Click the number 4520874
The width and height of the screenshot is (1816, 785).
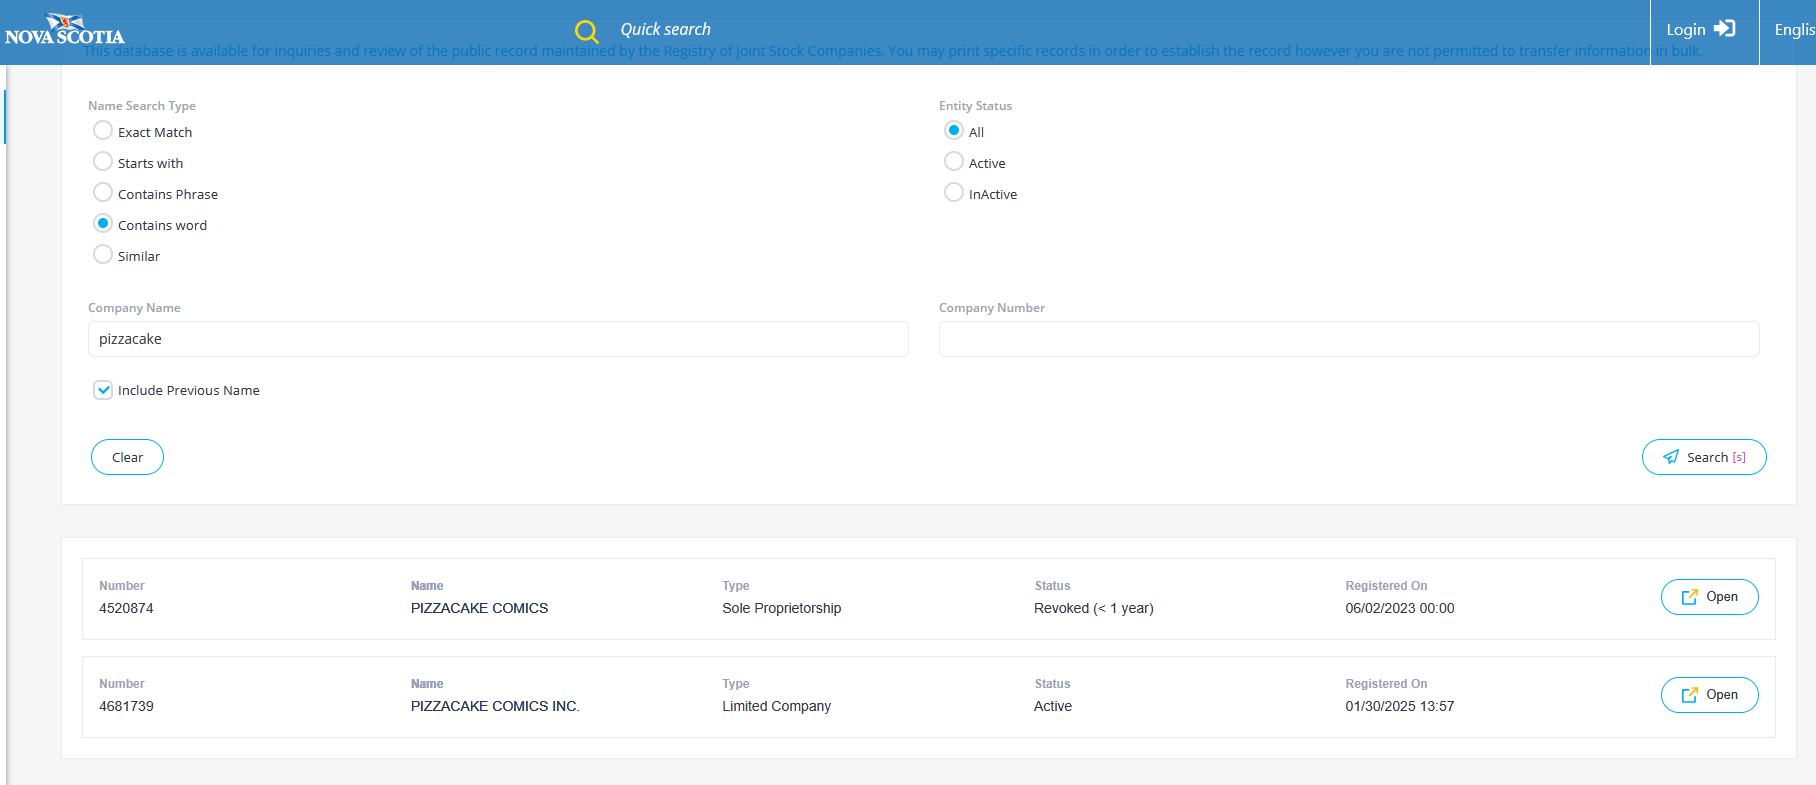[126, 608]
